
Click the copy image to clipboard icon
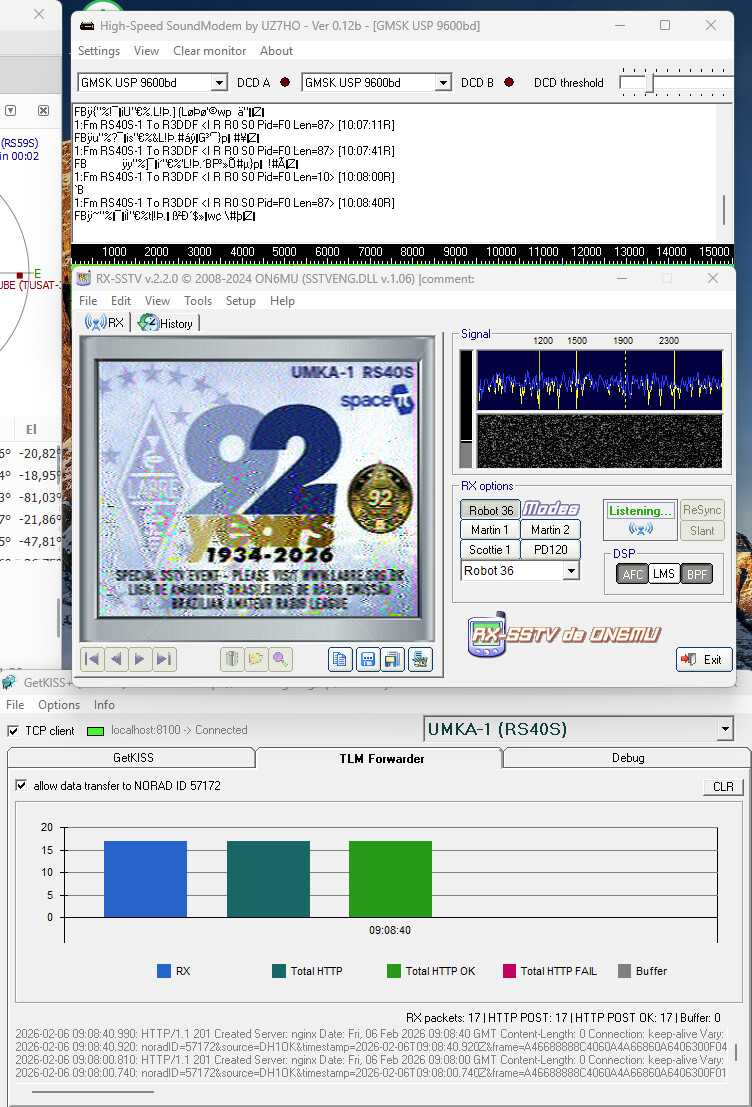point(340,659)
